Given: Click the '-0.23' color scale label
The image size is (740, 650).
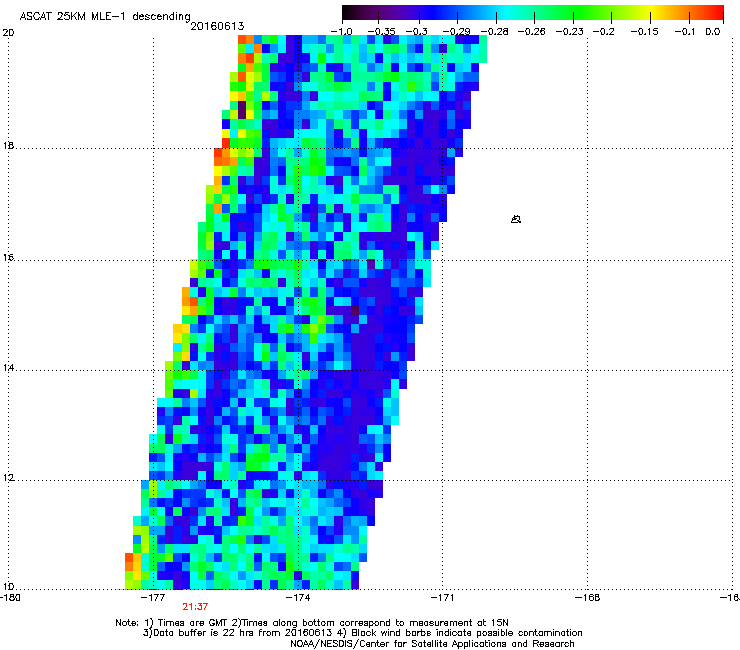Looking at the screenshot, I should tap(570, 32).
